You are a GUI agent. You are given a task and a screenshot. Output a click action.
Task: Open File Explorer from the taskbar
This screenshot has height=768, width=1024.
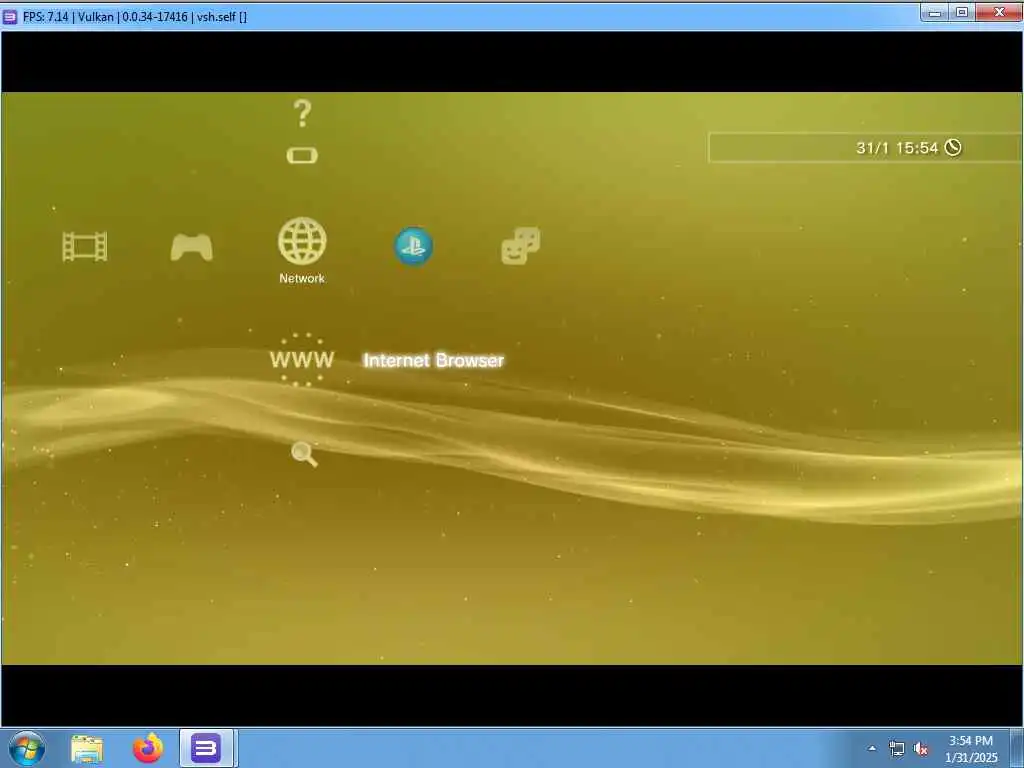(87, 749)
